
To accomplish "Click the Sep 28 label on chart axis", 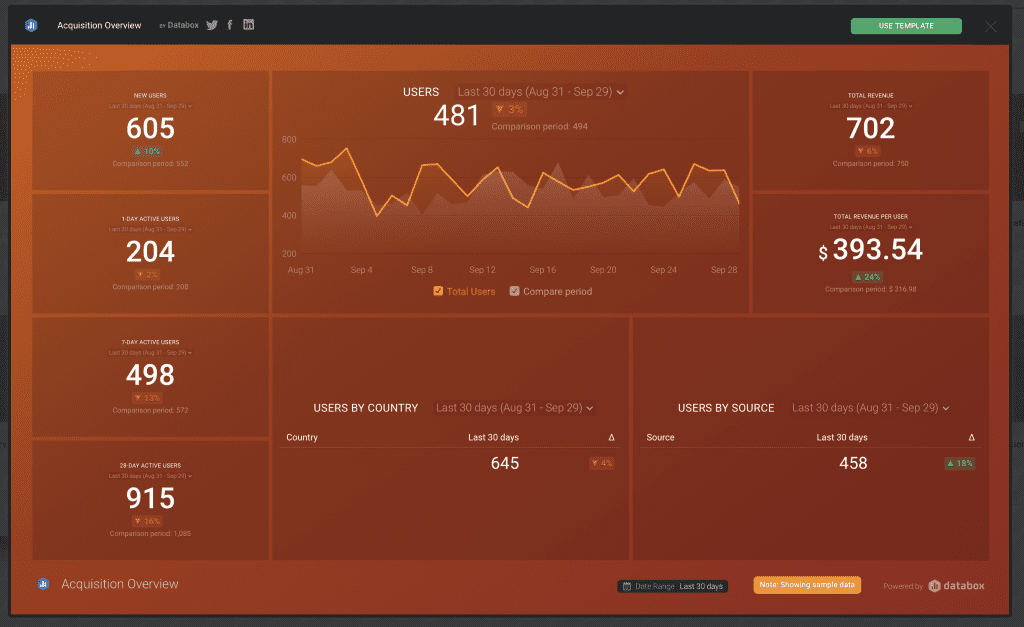I will (x=724, y=270).
